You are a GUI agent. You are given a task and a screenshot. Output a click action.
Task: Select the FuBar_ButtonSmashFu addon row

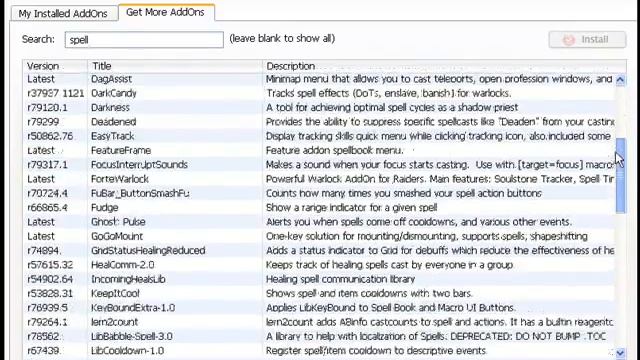(x=319, y=193)
